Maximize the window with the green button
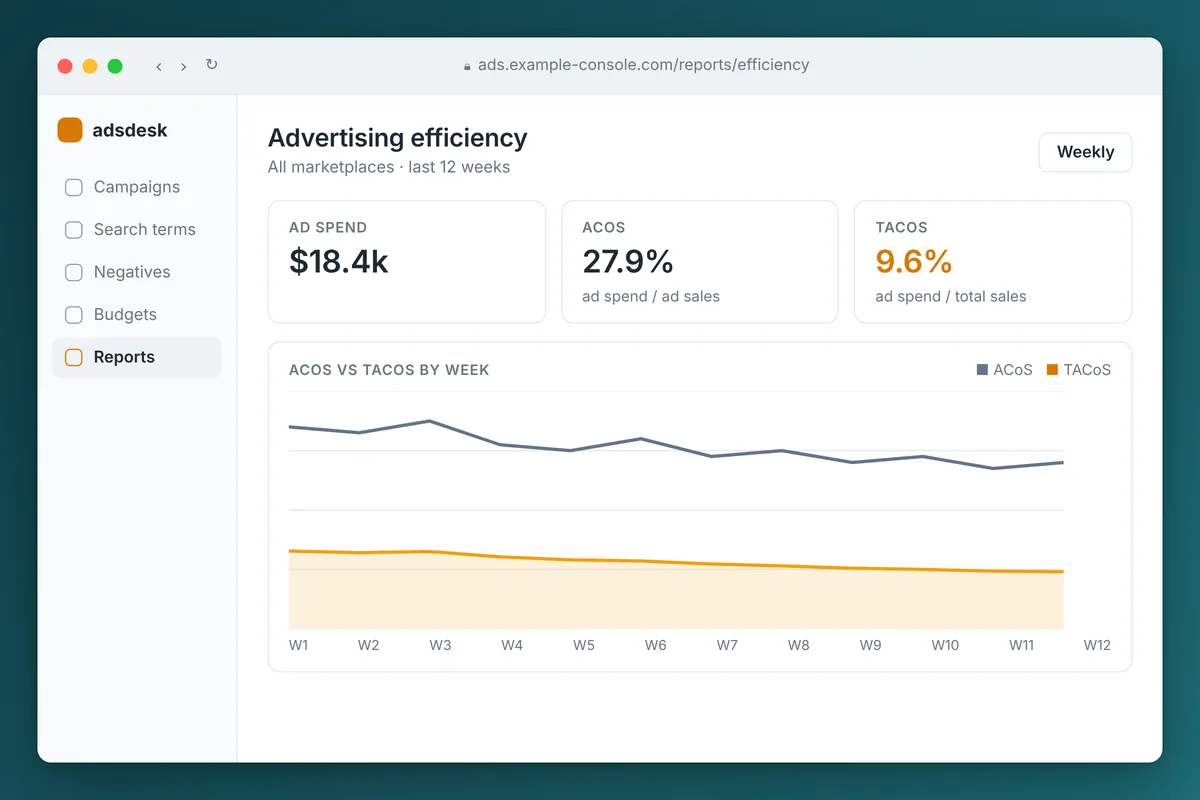Viewport: 1200px width, 800px height. tap(115, 66)
